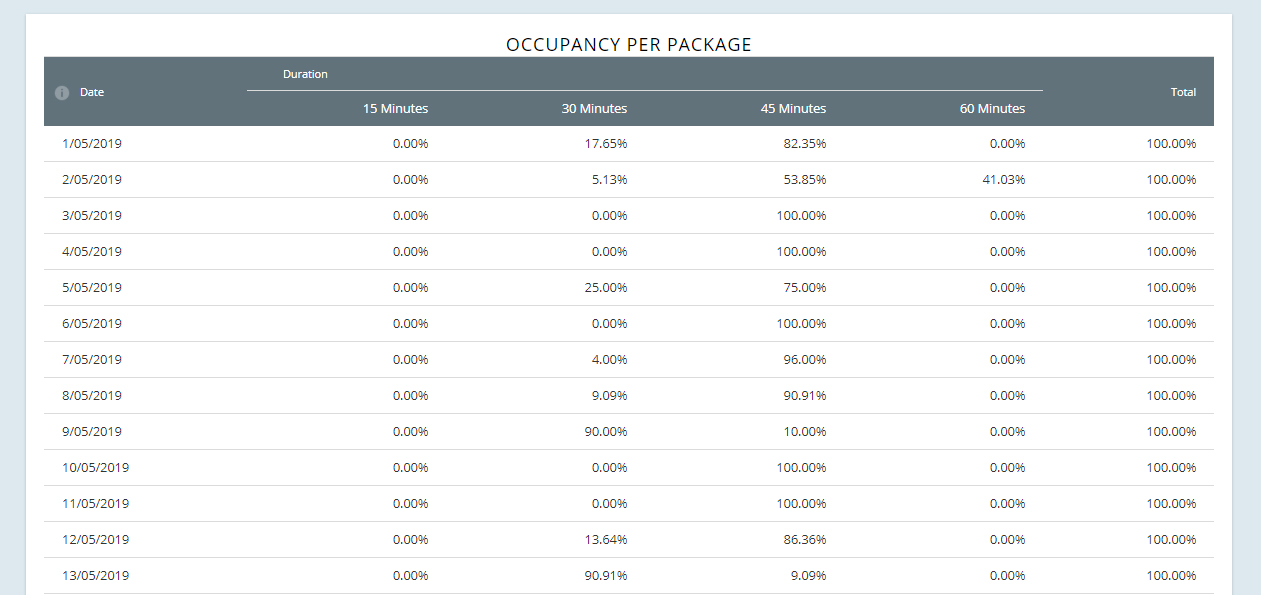Click the 15 Minutes 0.00% for 1/05/2019
This screenshot has height=595, width=1261.
[x=411, y=144]
